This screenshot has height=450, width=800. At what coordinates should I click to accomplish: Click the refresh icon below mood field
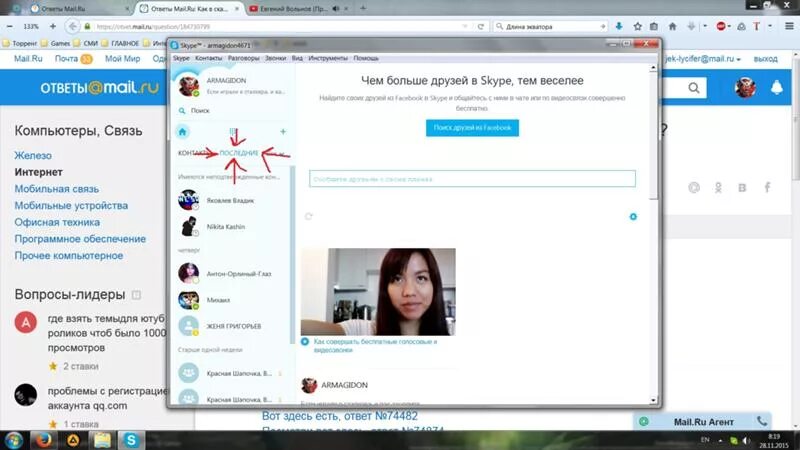pyautogui.click(x=309, y=216)
